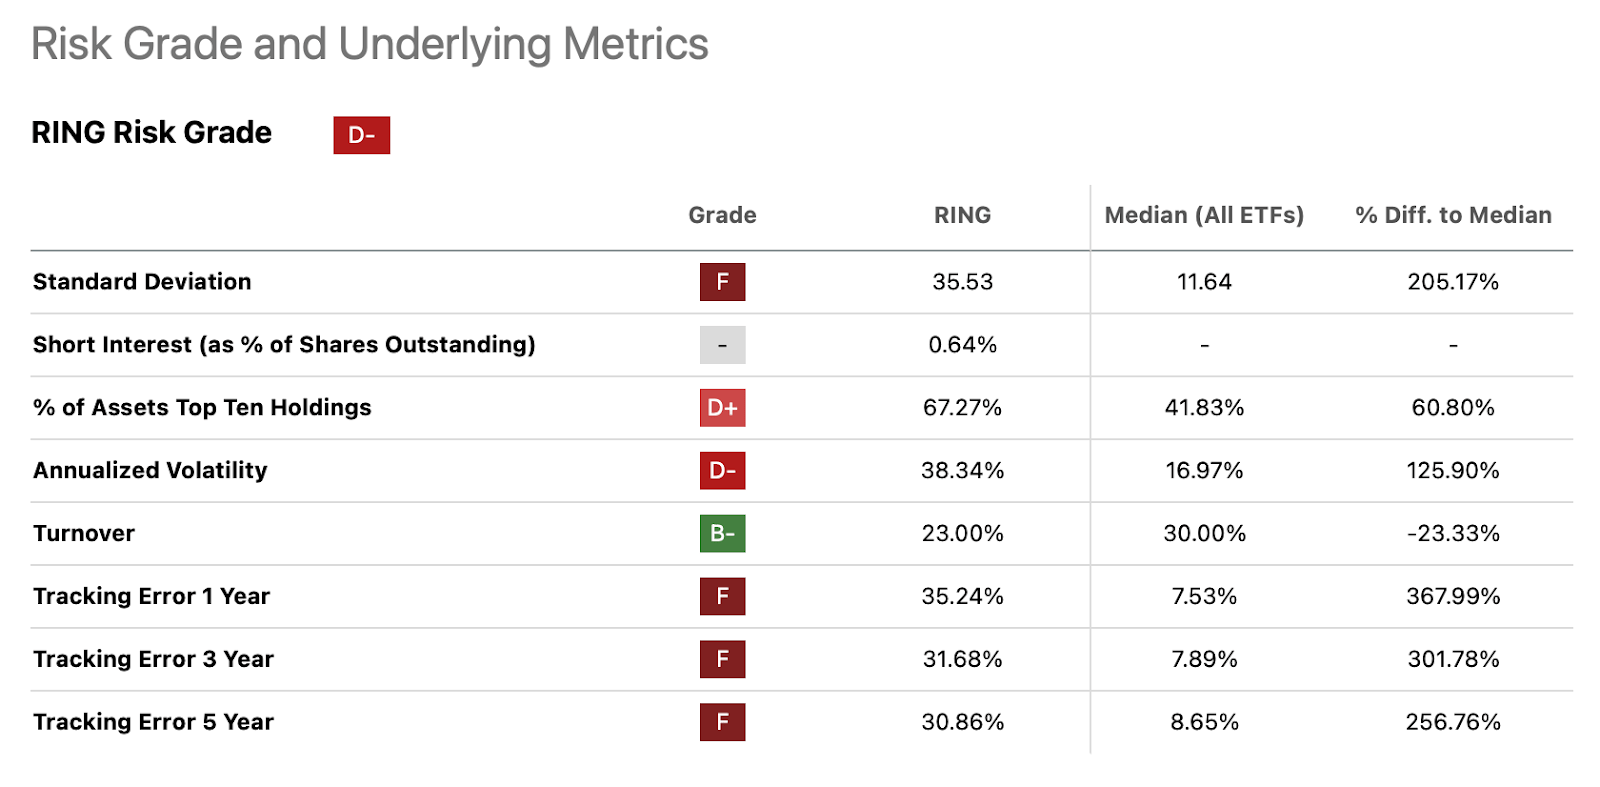Image resolution: width=1600 pixels, height=787 pixels.
Task: Select the Short Interest row label
Action: (284, 345)
